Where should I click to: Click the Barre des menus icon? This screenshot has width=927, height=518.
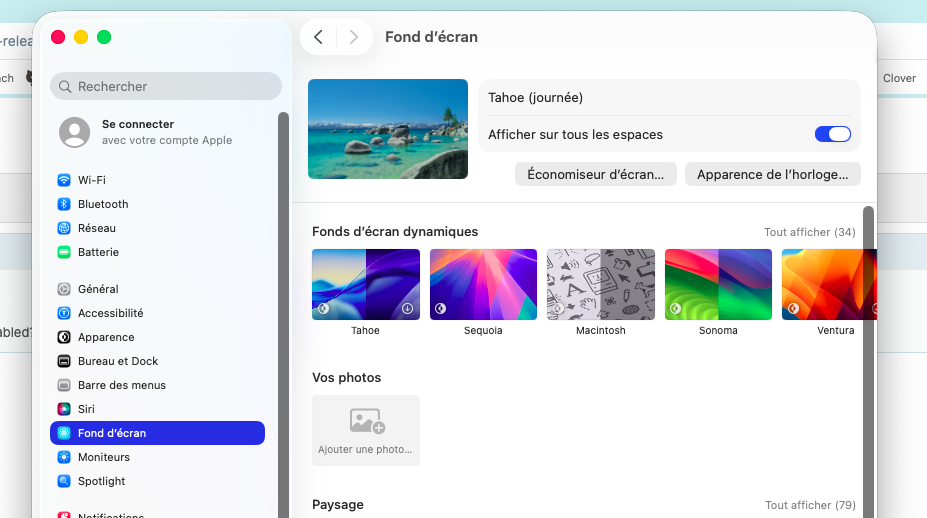pyautogui.click(x=64, y=385)
